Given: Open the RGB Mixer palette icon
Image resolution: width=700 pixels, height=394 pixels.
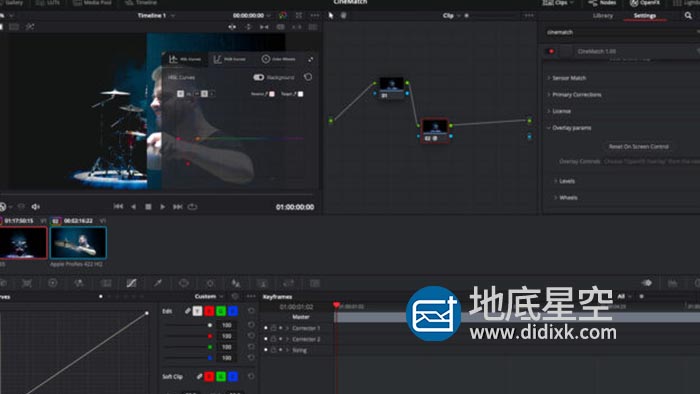Looking at the screenshot, I should click(79, 283).
